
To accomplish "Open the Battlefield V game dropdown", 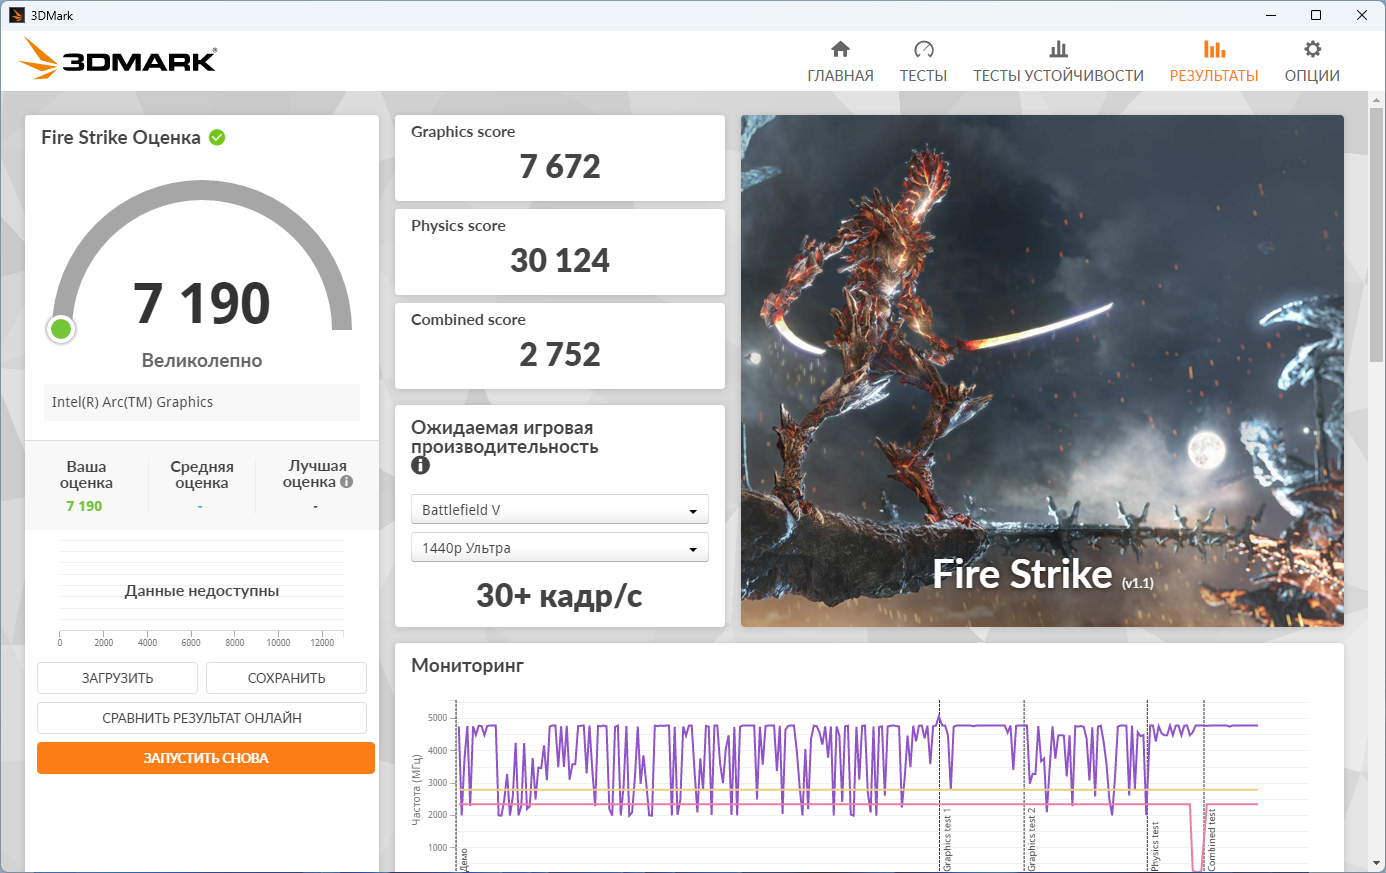I will [560, 509].
